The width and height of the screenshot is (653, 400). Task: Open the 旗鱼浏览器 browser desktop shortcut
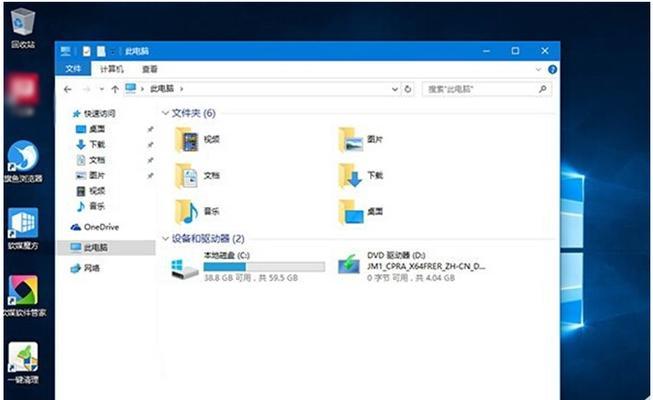click(23, 162)
